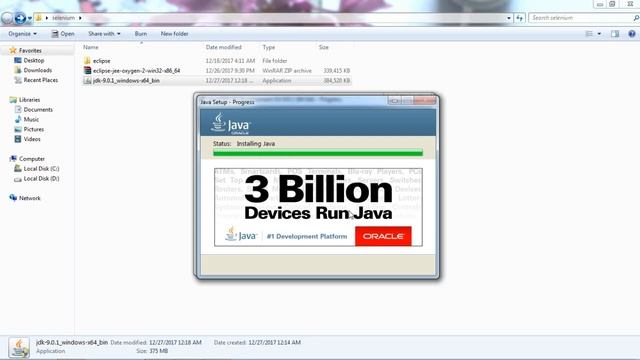The height and width of the screenshot is (360, 640).
Task: Open Downloads in Favorites
Action: click(38, 70)
